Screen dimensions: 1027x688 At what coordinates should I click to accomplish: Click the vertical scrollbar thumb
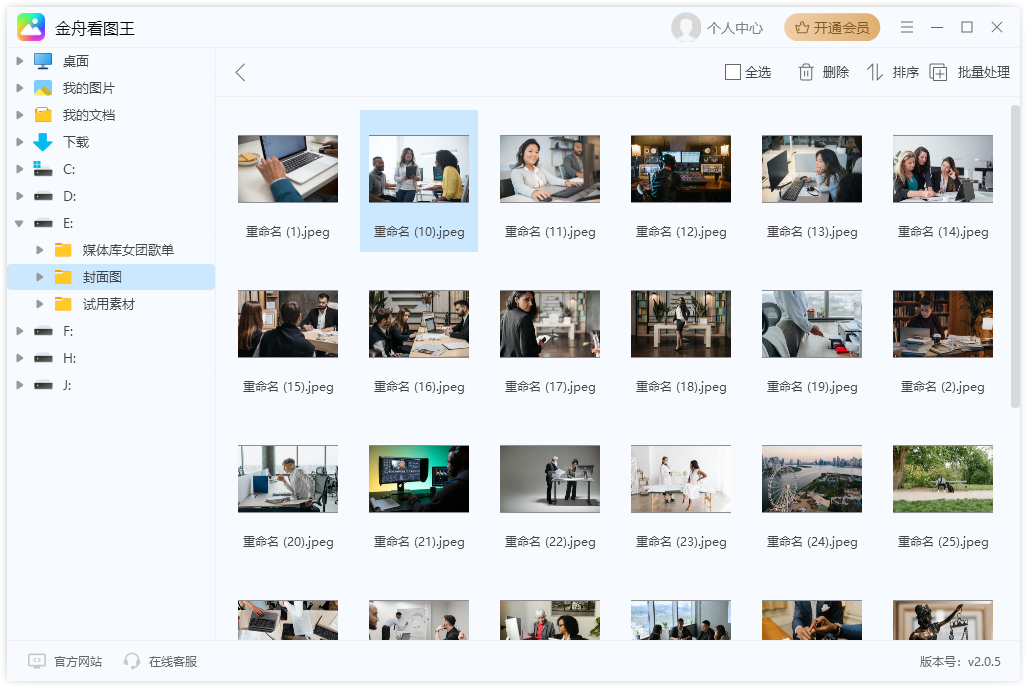coord(1015,255)
